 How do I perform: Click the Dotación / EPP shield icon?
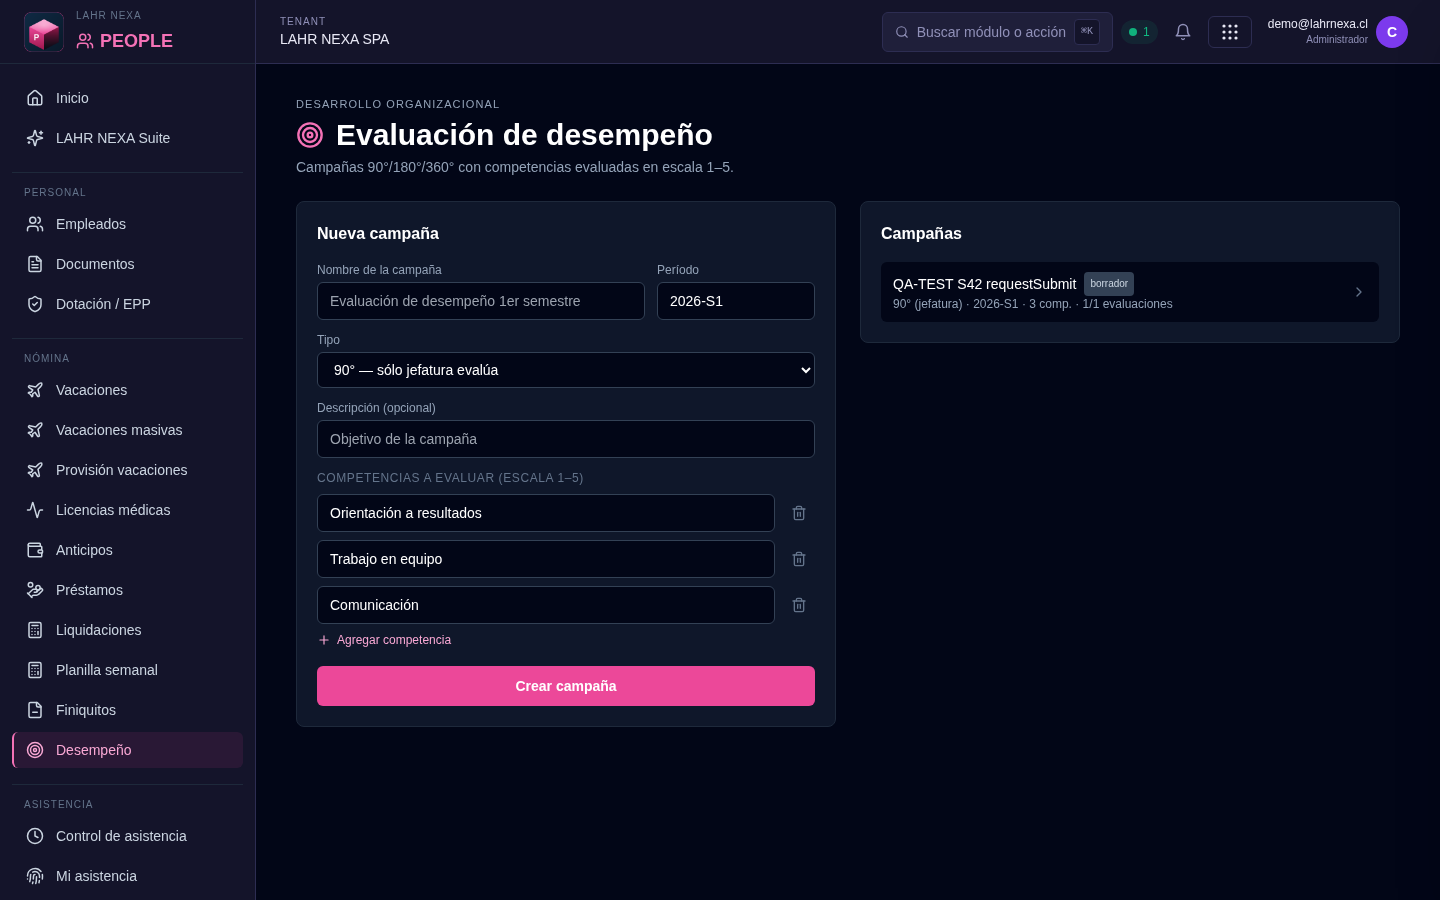pyautogui.click(x=35, y=304)
